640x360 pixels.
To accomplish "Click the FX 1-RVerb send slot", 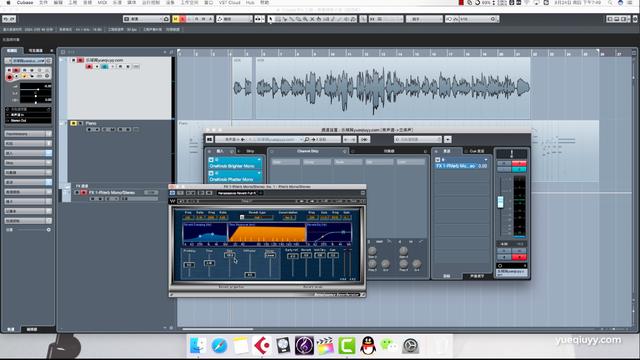I will click(461, 164).
